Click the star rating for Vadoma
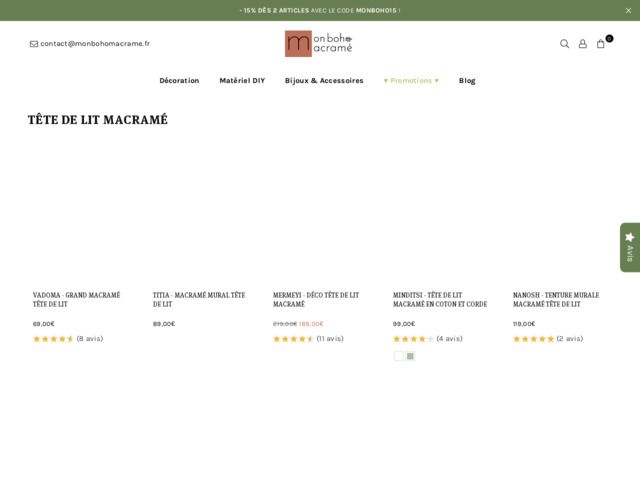The image size is (640, 480). (53, 339)
